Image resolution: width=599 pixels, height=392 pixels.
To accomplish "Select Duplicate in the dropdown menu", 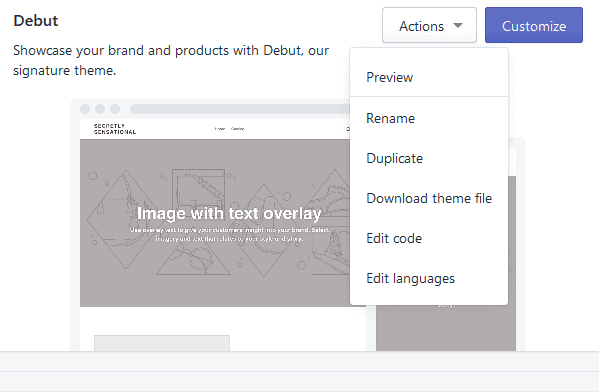I will click(429, 158).
